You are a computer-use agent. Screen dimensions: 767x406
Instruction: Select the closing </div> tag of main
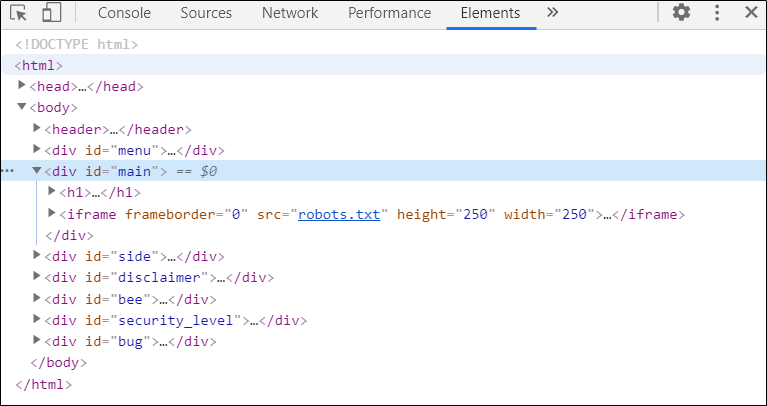[x=69, y=235]
